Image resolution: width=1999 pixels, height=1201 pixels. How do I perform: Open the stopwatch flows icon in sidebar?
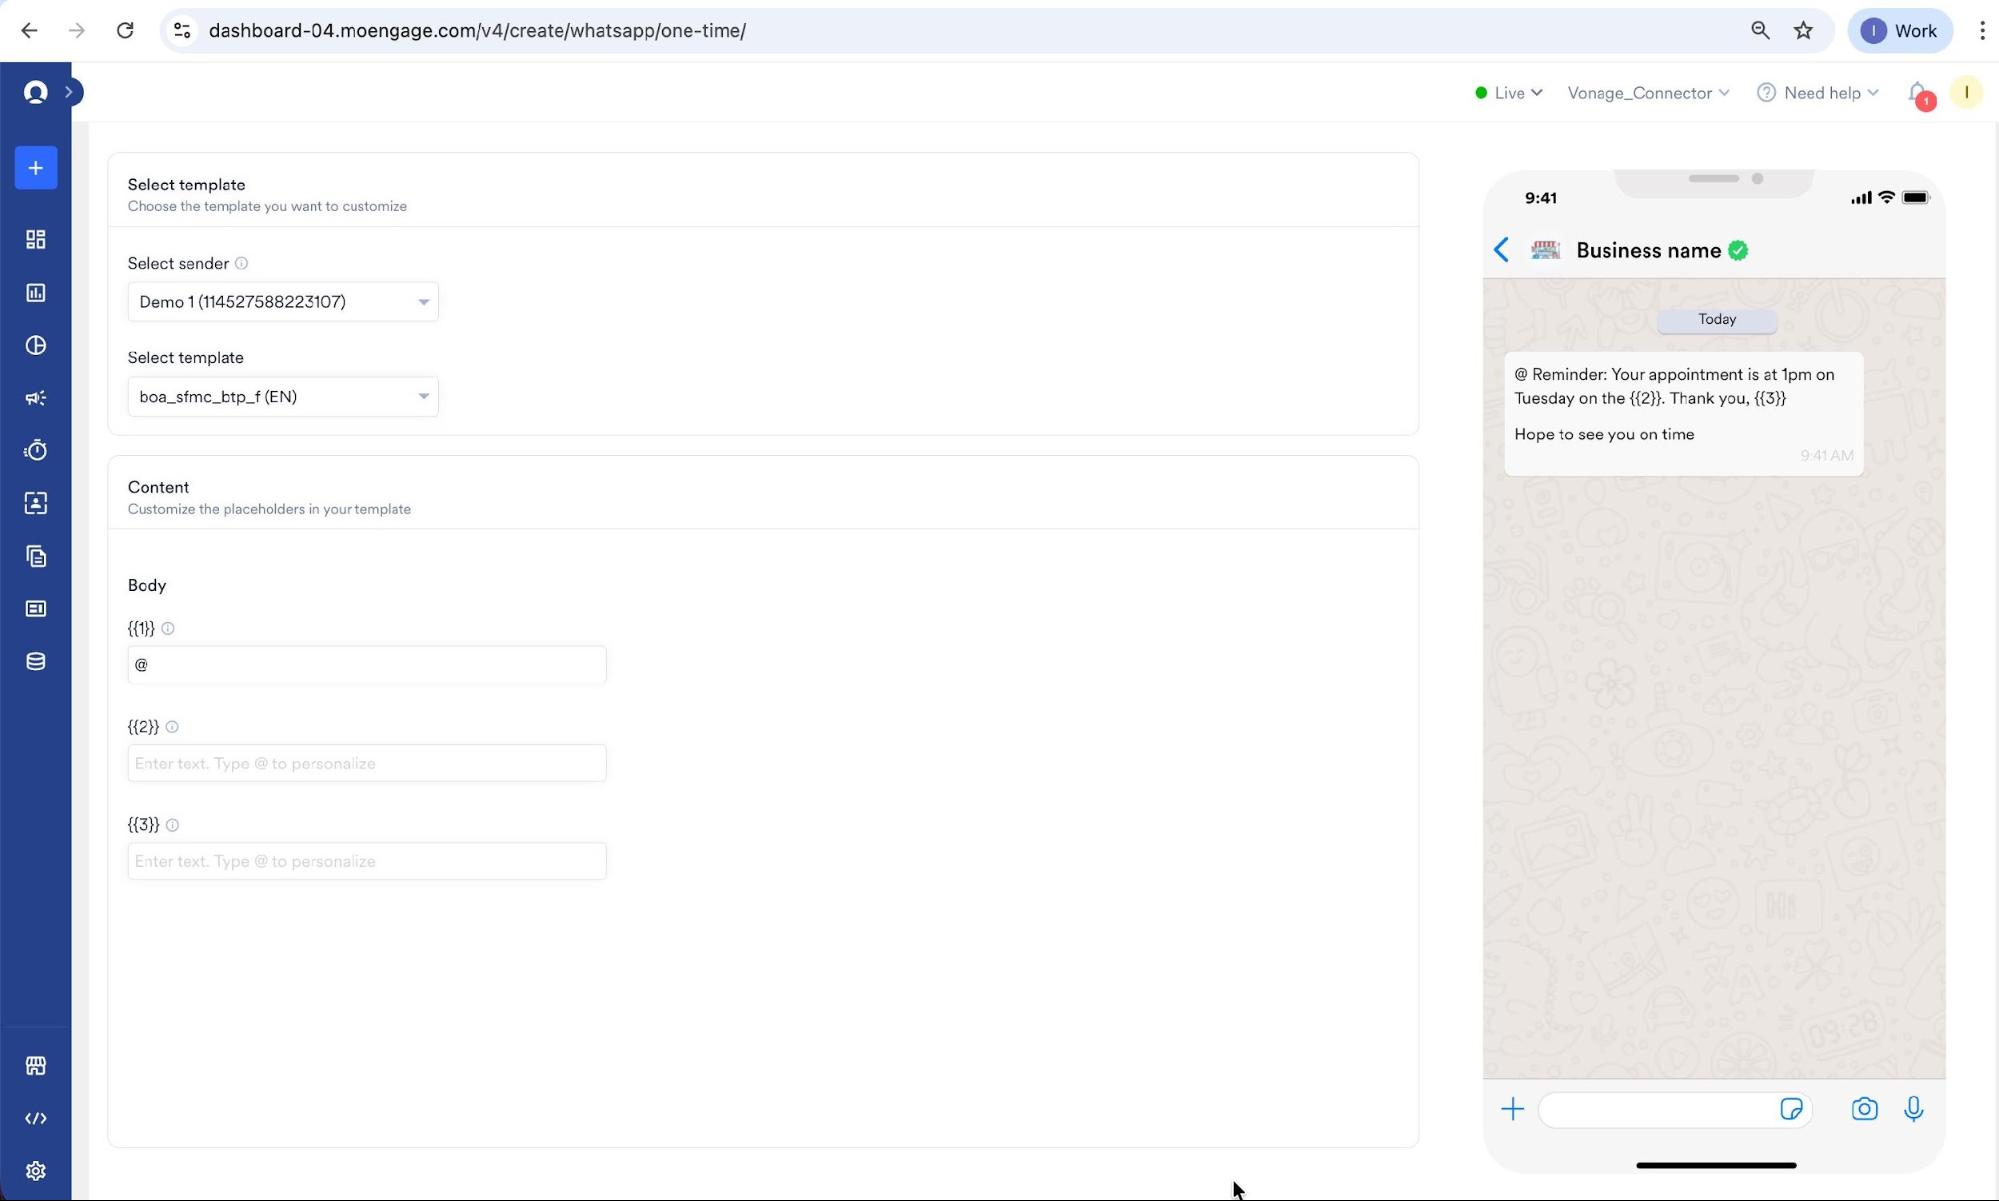36,450
